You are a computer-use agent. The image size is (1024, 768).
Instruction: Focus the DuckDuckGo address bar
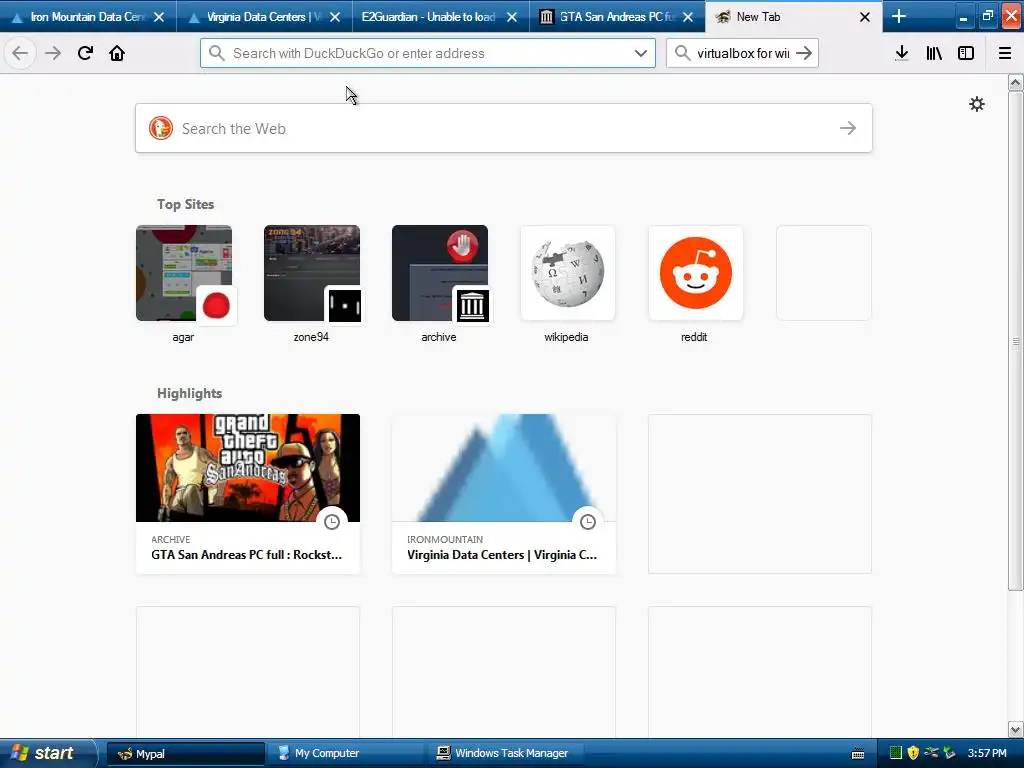pos(428,53)
